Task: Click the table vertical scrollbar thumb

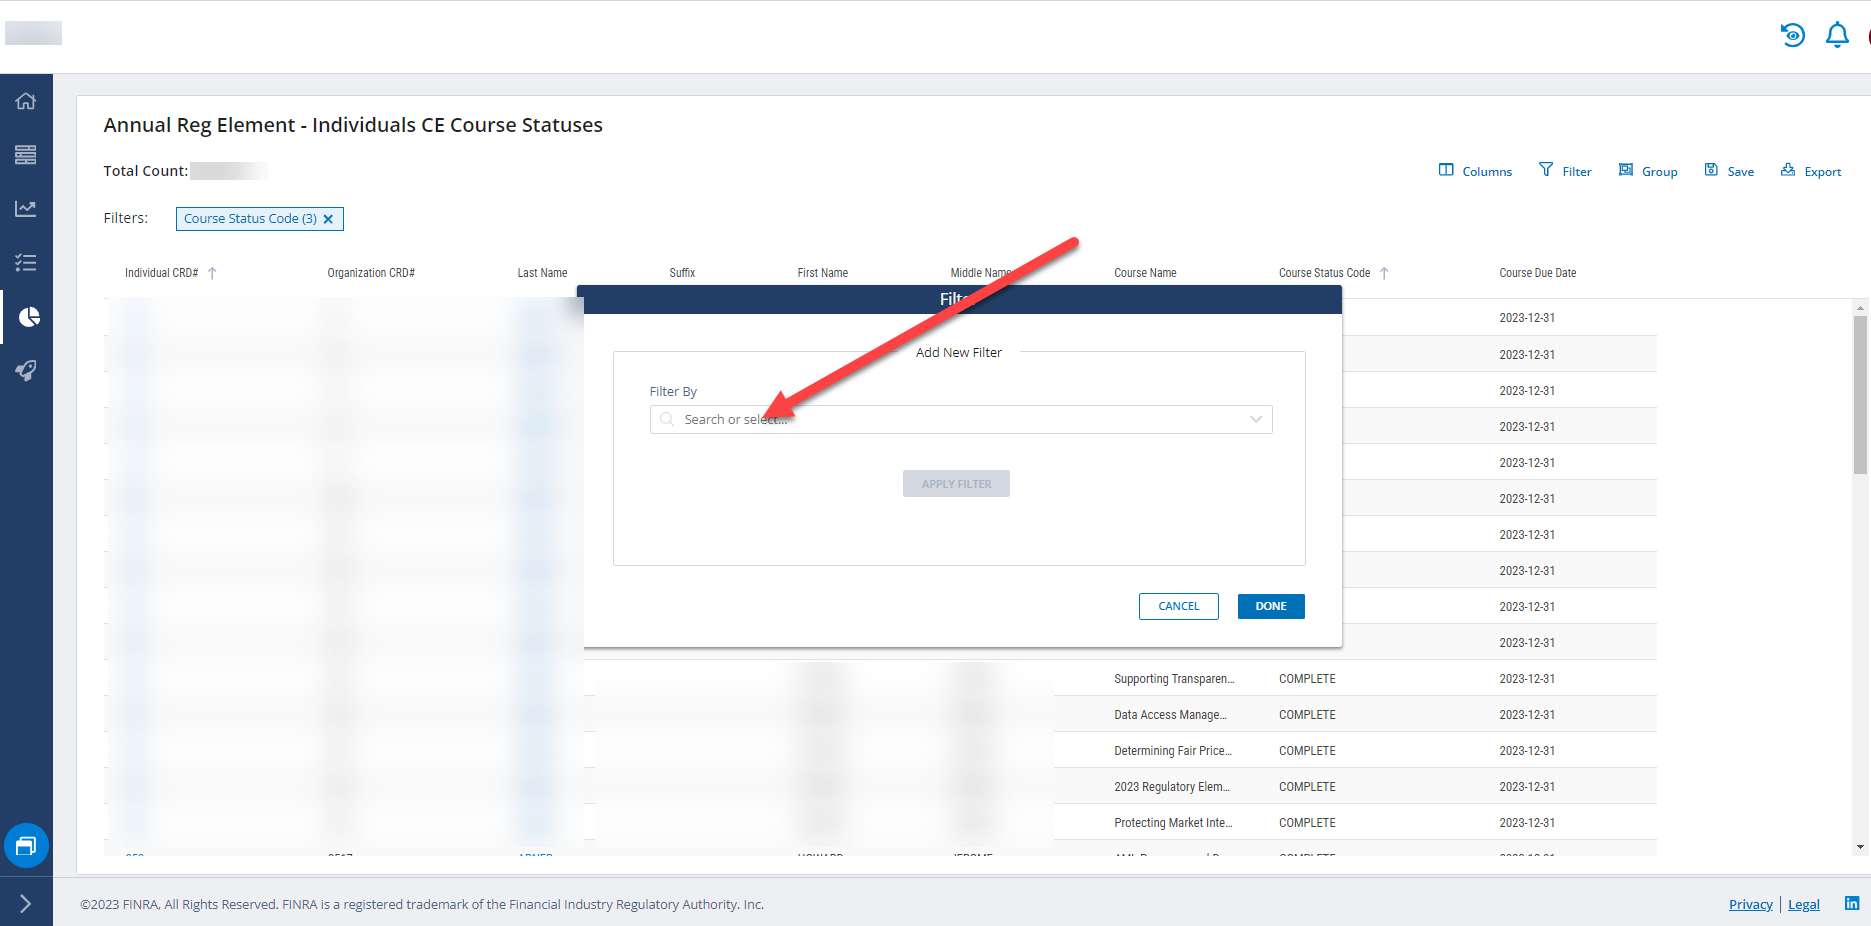Action: click(1860, 395)
